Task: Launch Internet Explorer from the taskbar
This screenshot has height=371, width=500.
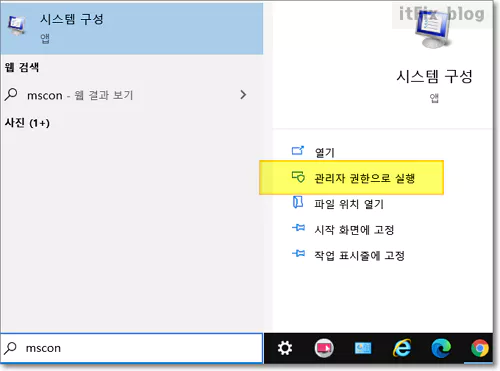Action: click(x=402, y=348)
